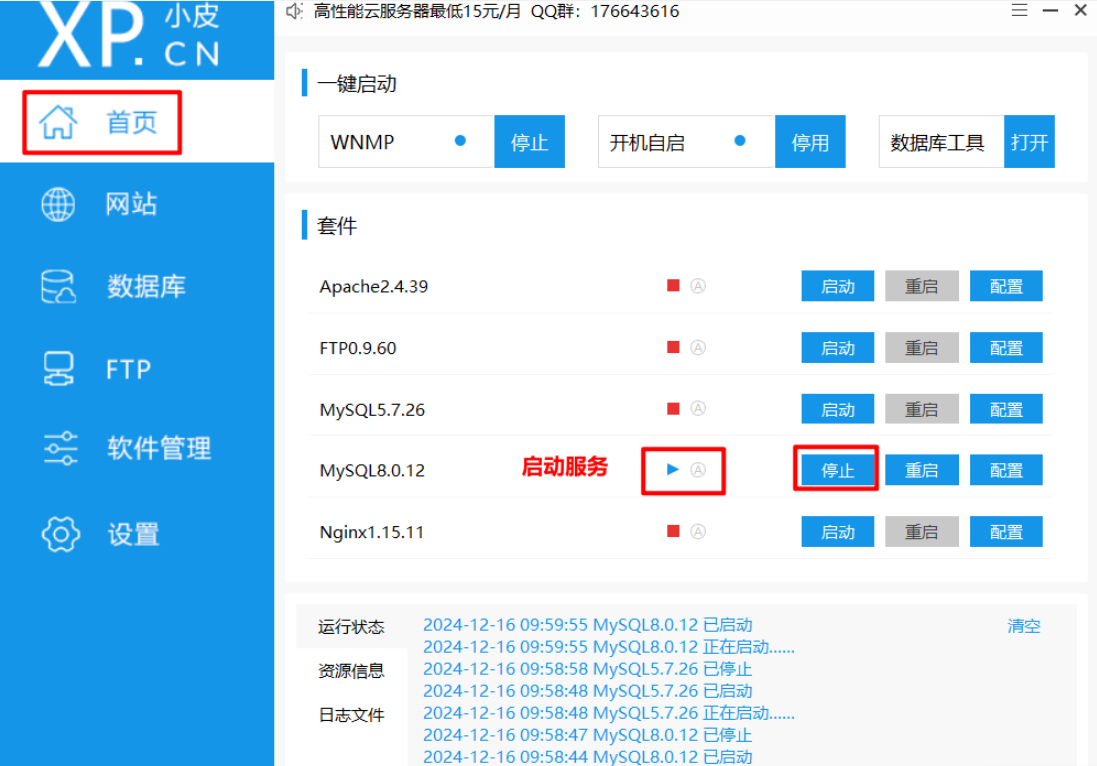
Task: Start Apache2.4.39 with 启动 button
Action: tap(837, 286)
